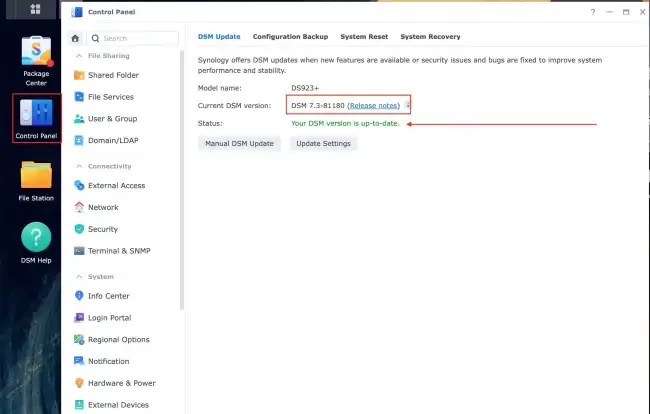The image size is (650, 414).
Task: Select File Services in sidebar
Action: click(111, 97)
